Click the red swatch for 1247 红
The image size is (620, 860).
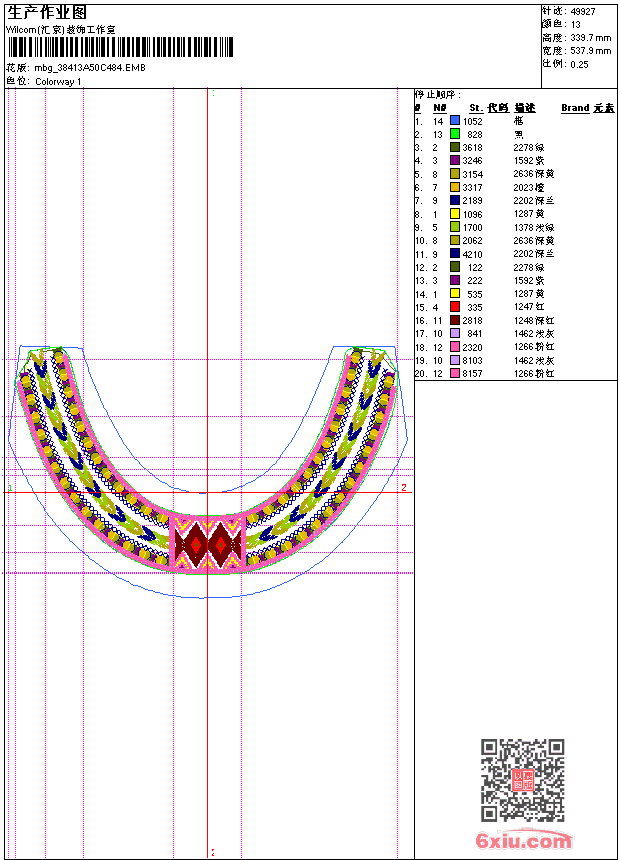pyautogui.click(x=455, y=307)
